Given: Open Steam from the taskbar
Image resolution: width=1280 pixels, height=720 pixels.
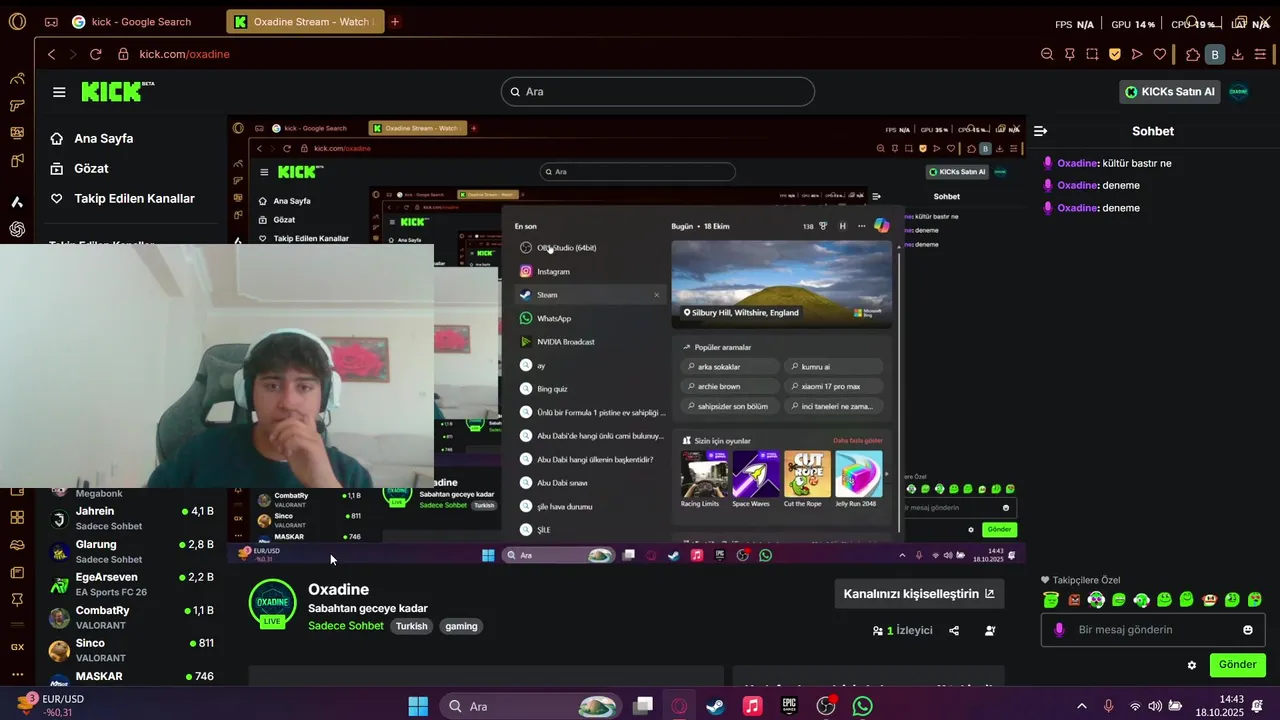Looking at the screenshot, I should point(716,706).
